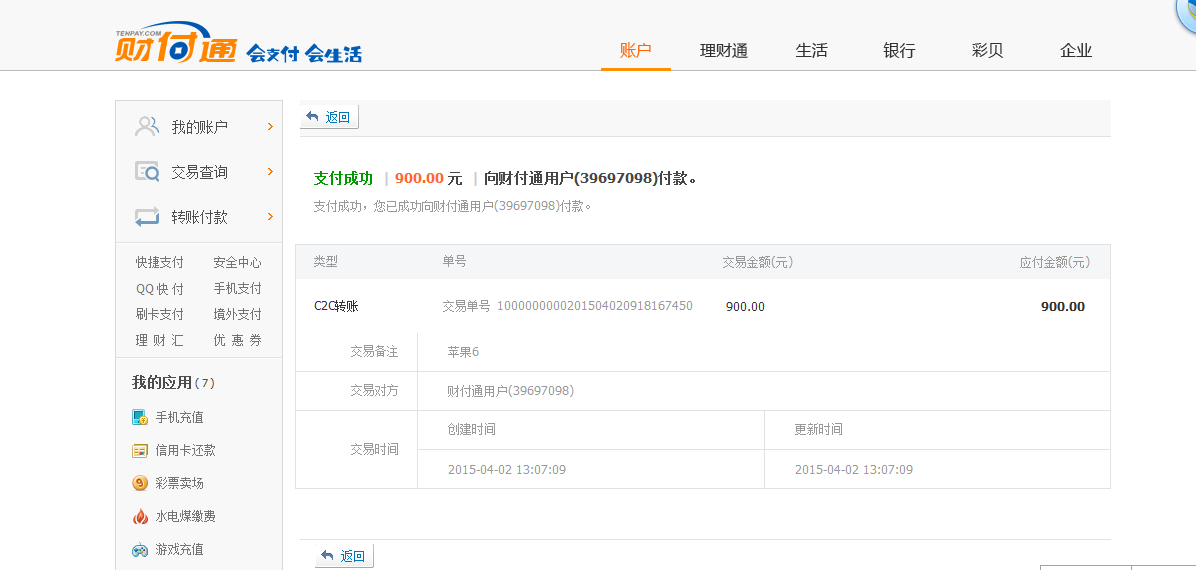Expand 我的账户 with its orange chevron
This screenshot has height=570, width=1196.
270,126
